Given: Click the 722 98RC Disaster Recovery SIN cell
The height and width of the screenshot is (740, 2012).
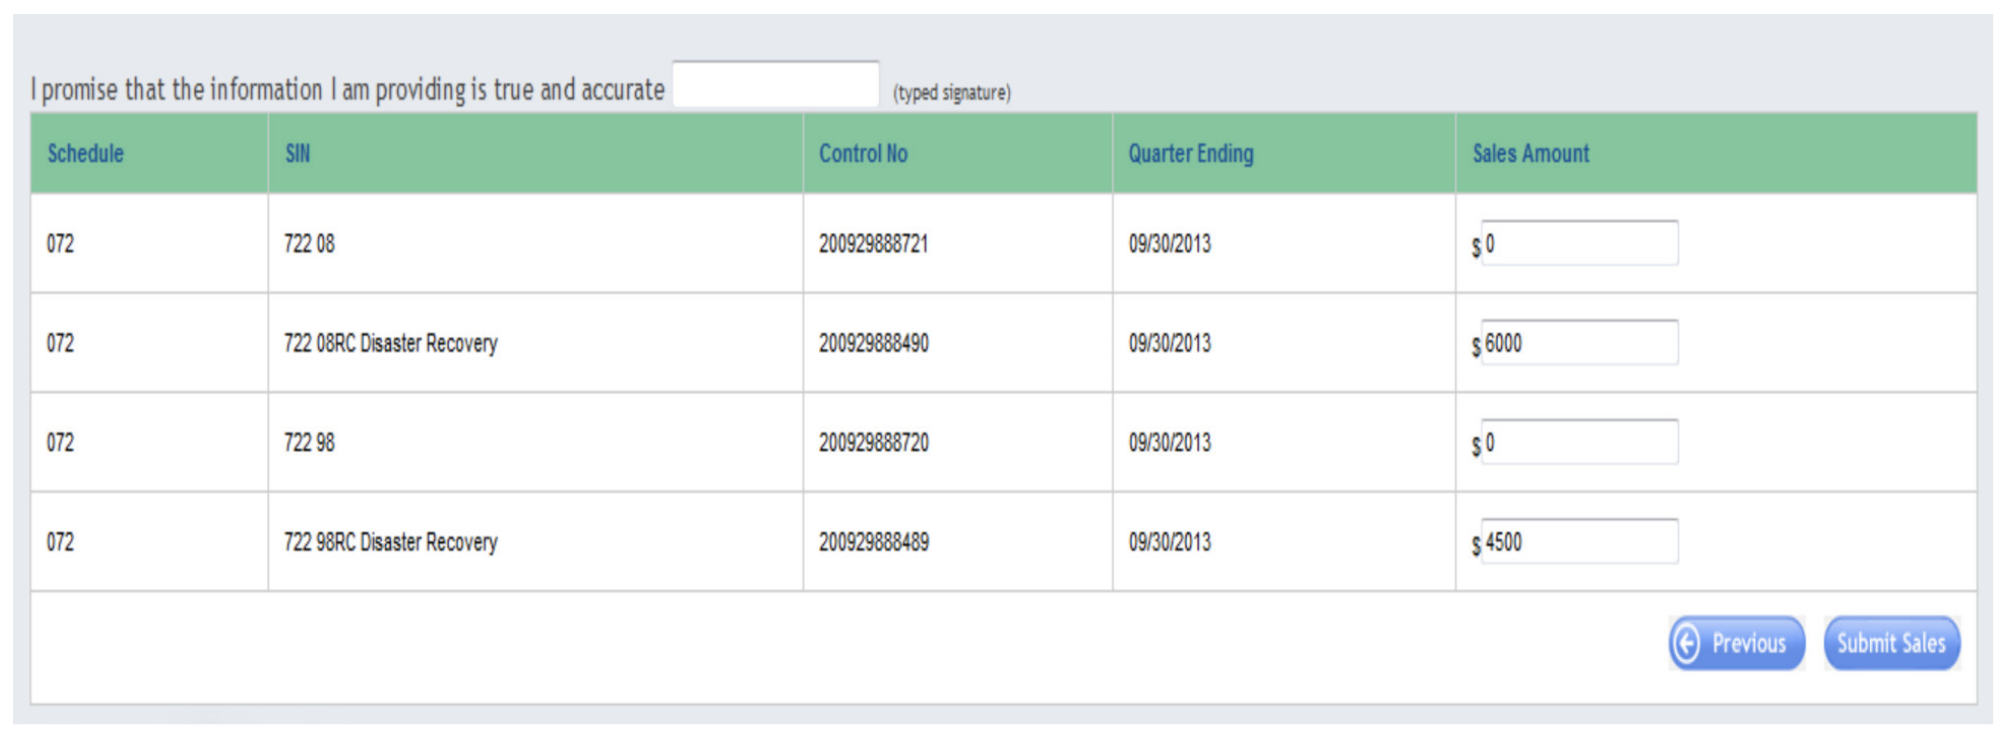Looking at the screenshot, I should pos(390,542).
